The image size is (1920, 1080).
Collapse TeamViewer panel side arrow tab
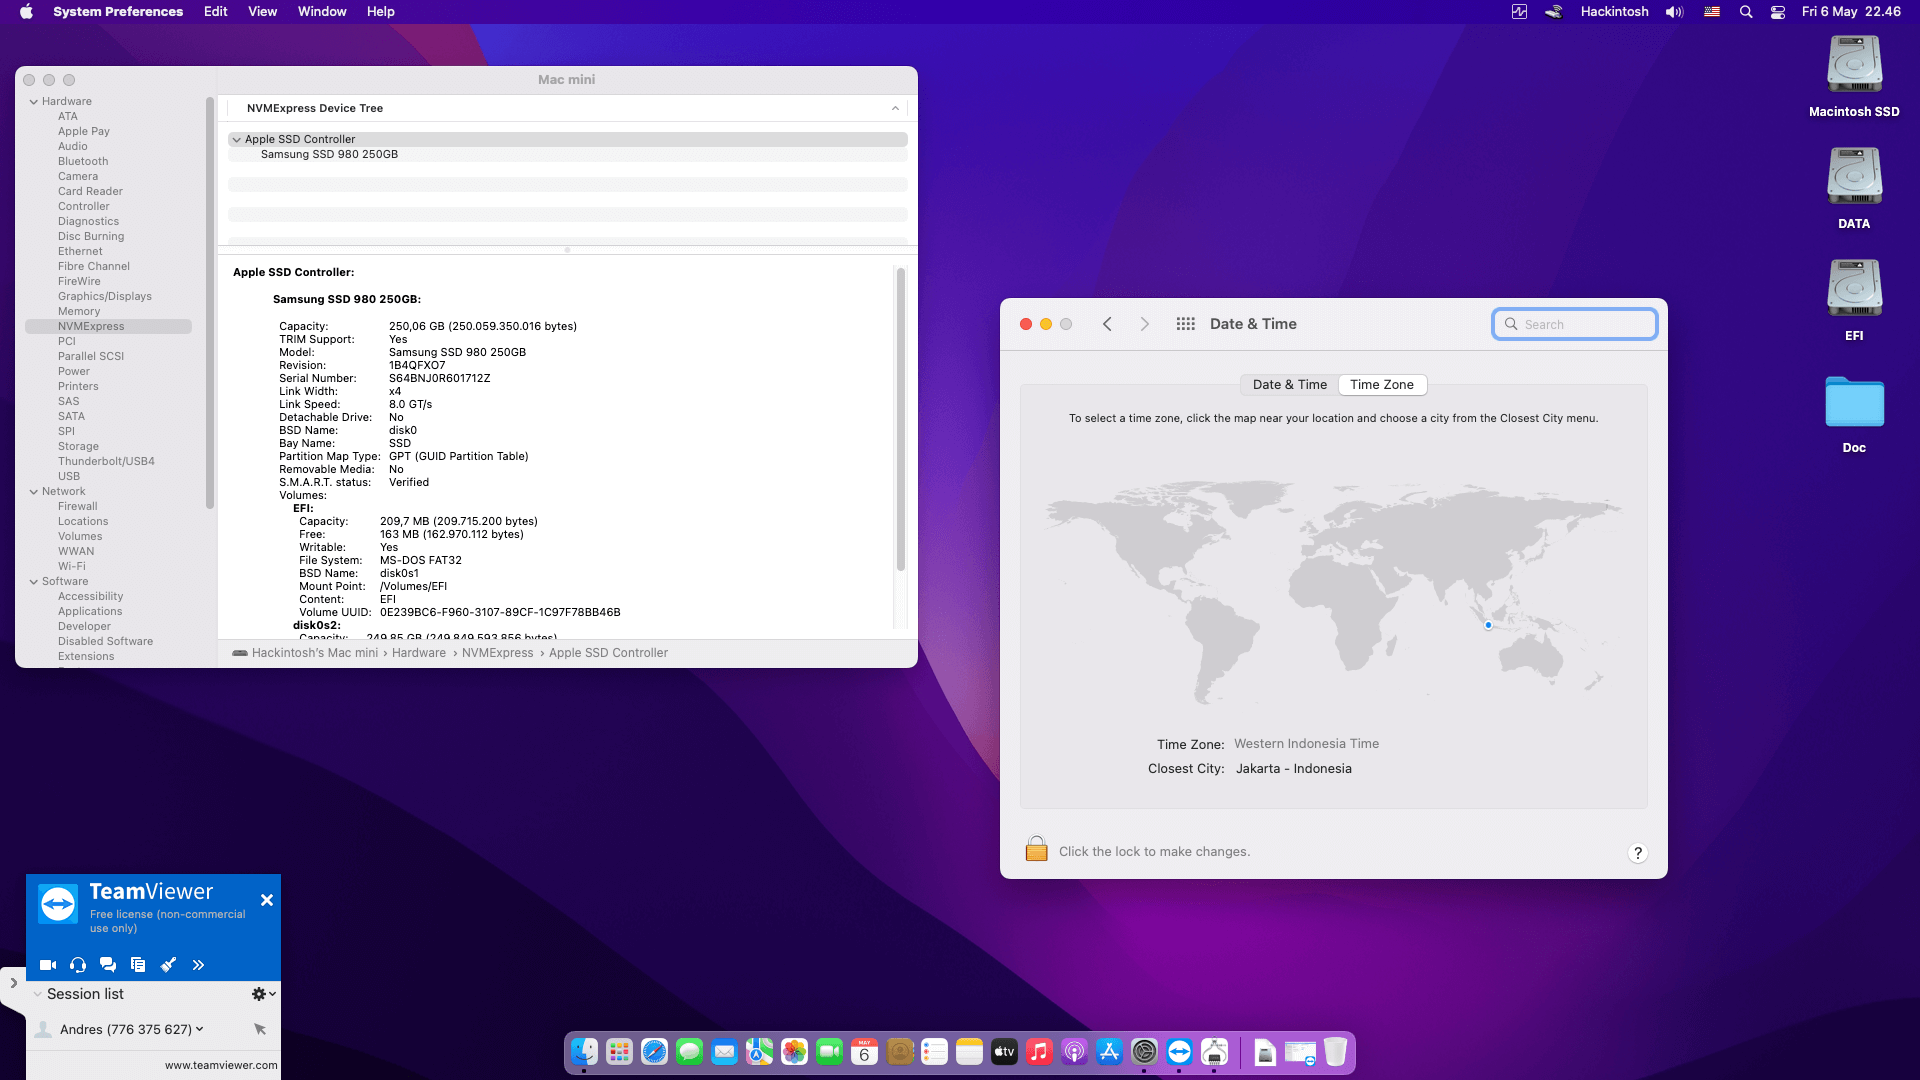(13, 984)
